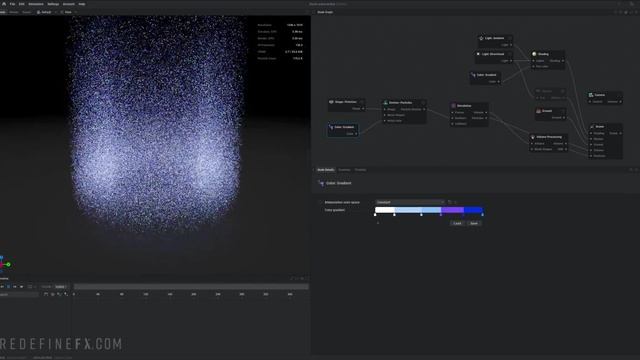Select the Shading node icon
Screen dimensions: 640x360
(x=534, y=54)
